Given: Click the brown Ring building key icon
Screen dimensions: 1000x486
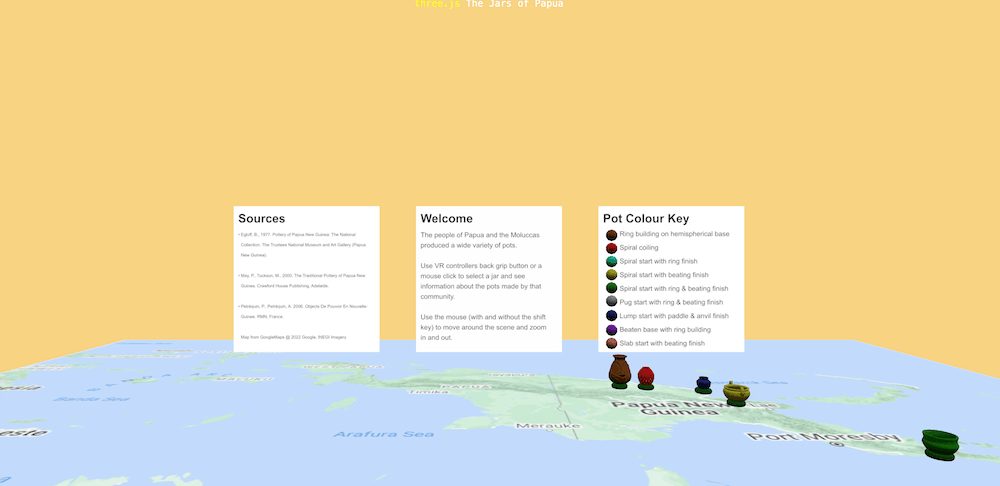Looking at the screenshot, I should tap(611, 235).
